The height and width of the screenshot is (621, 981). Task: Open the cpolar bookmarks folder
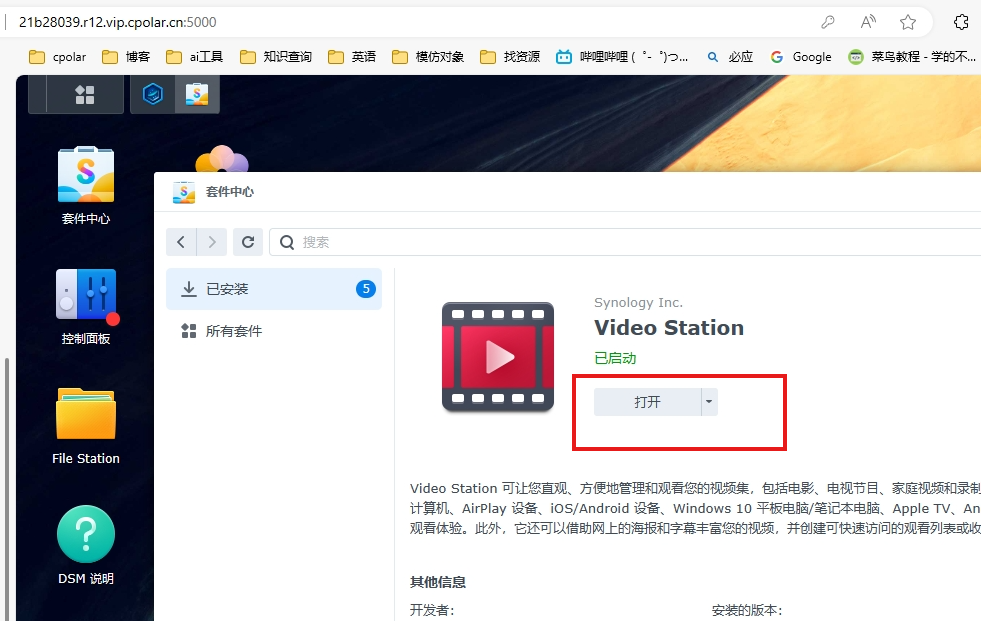tap(58, 57)
